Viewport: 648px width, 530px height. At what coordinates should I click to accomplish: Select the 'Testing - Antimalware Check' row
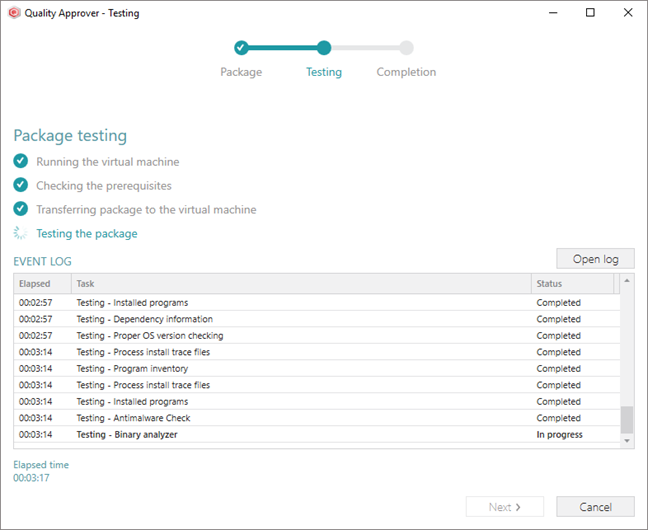317,418
